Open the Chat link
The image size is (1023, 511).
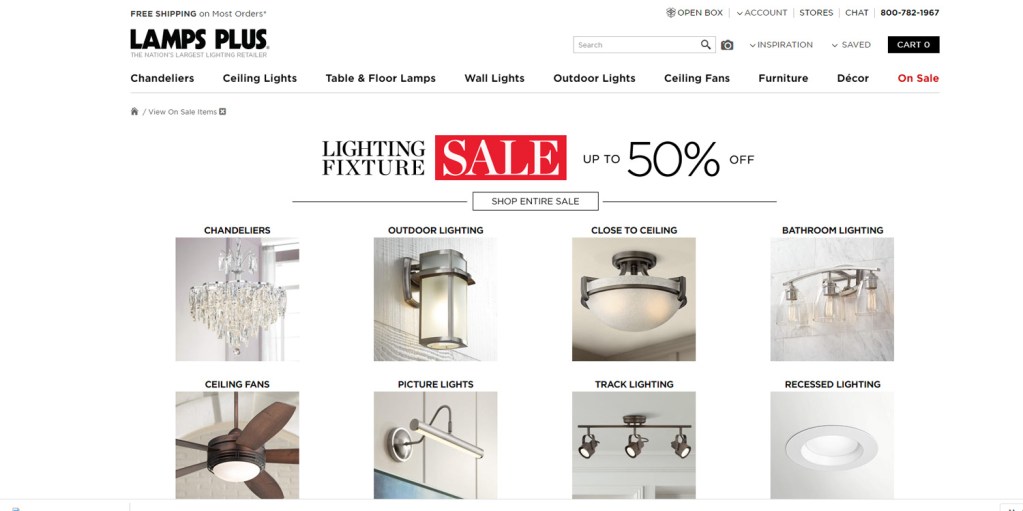point(857,12)
